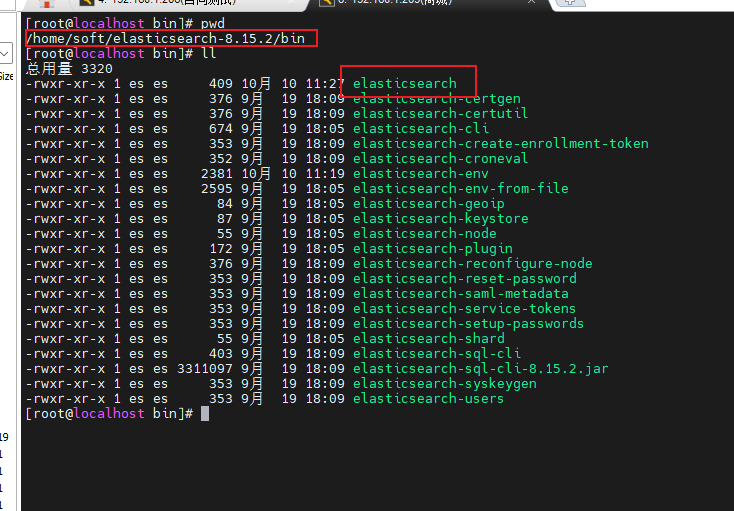
Task: Select the elasticsearch-keystore file name
Action: point(440,218)
